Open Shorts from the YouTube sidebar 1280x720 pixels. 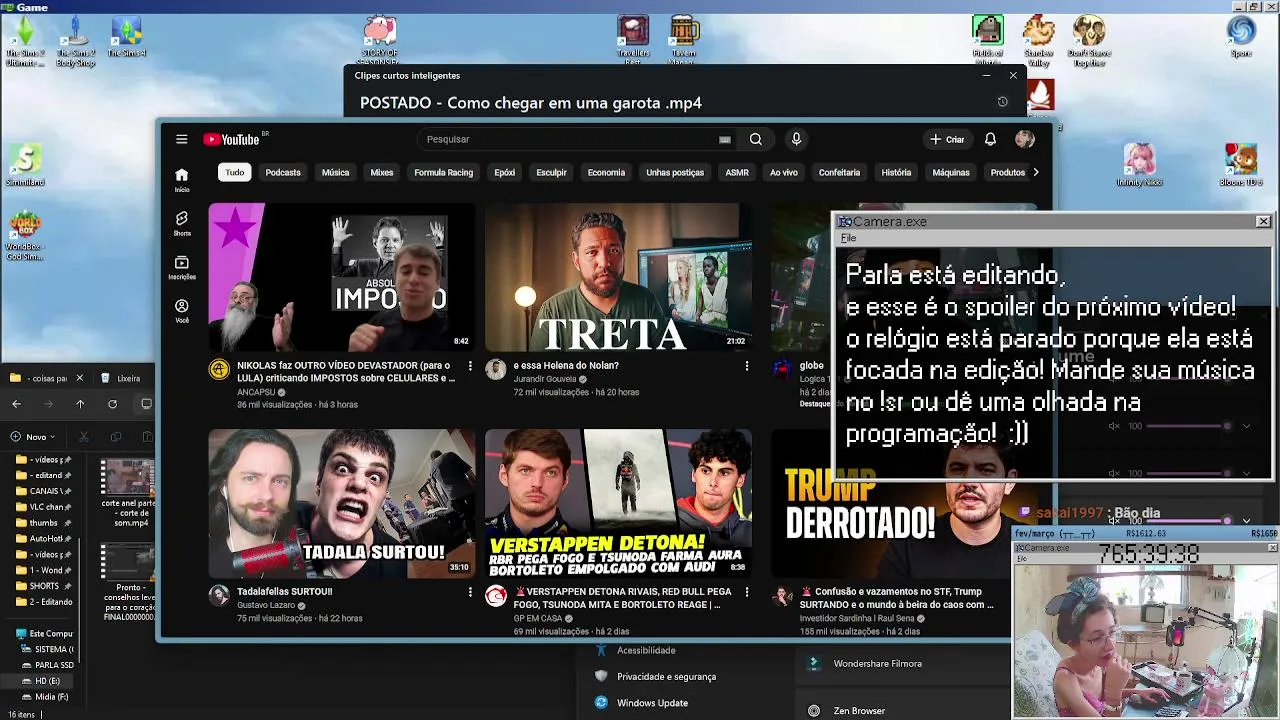[x=182, y=223]
